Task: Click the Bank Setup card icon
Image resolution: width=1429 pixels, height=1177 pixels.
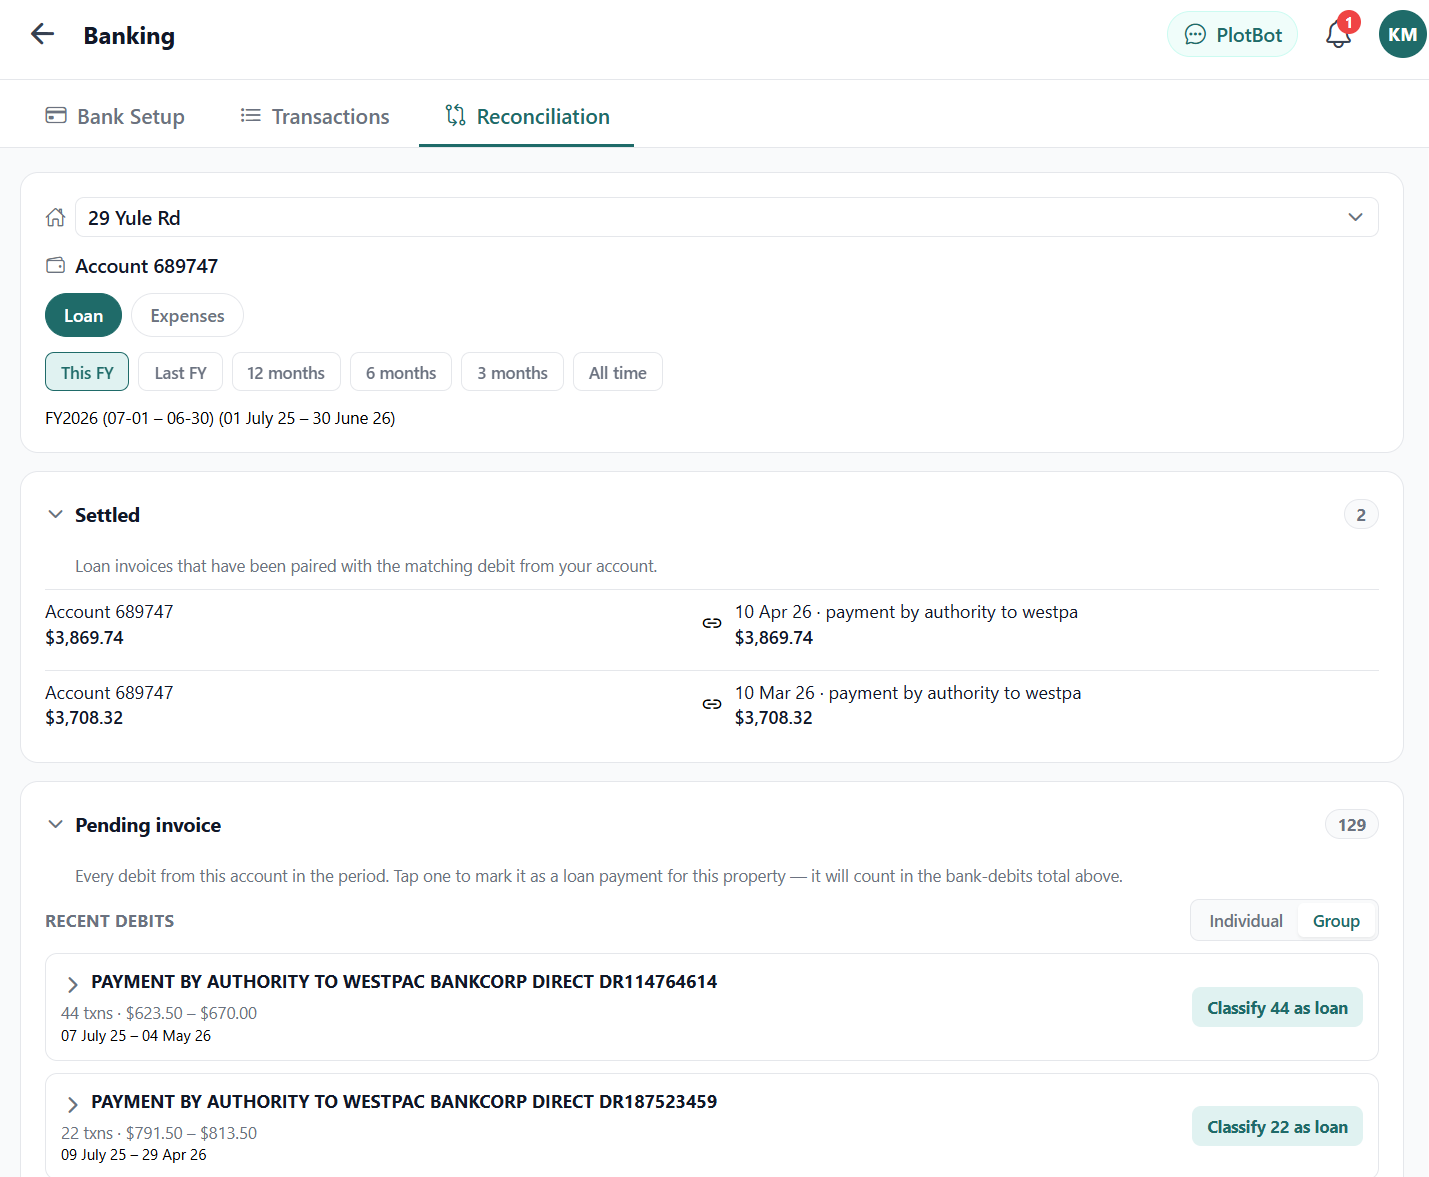Action: pos(56,116)
